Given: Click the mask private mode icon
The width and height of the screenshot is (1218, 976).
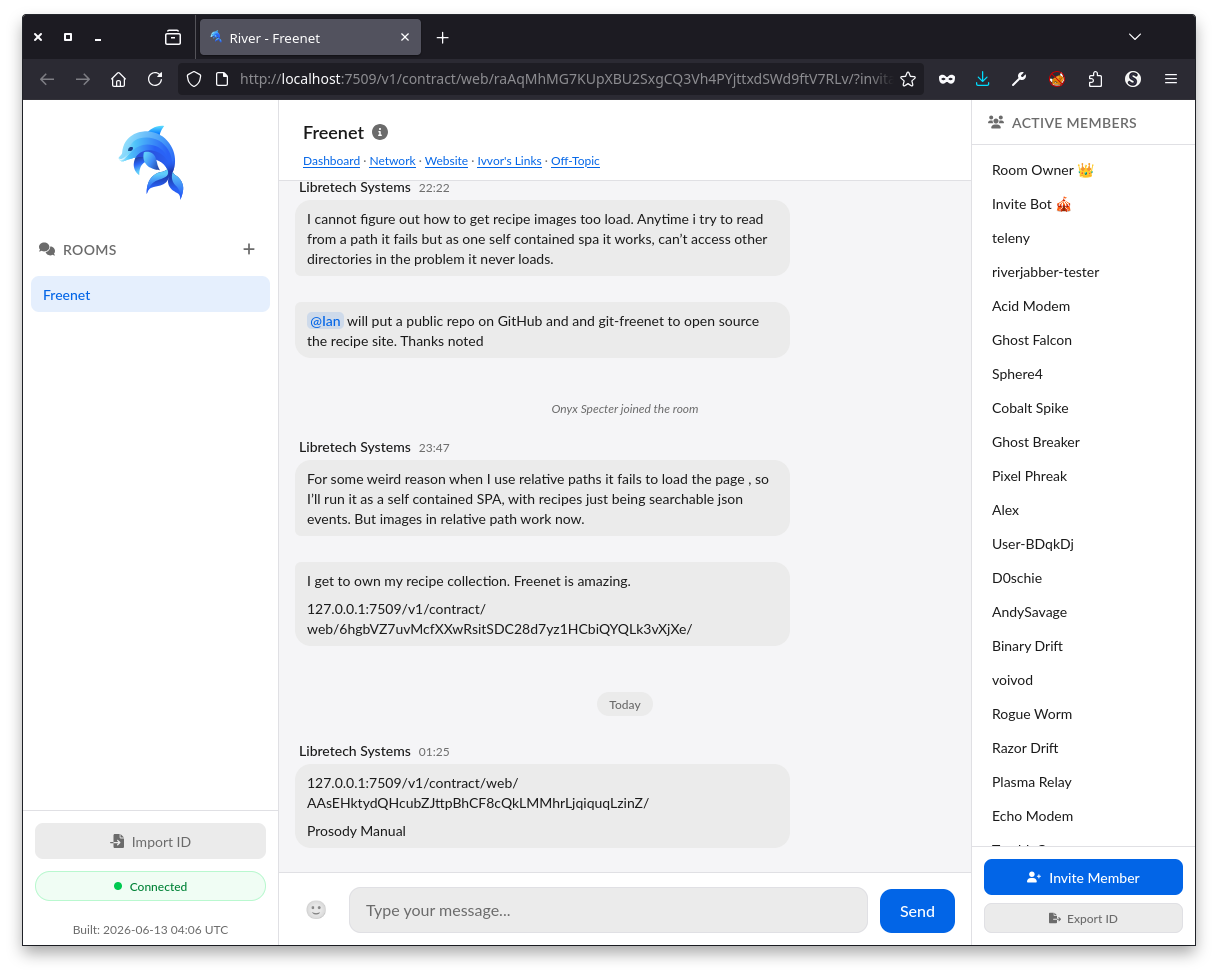Looking at the screenshot, I should click(x=946, y=79).
